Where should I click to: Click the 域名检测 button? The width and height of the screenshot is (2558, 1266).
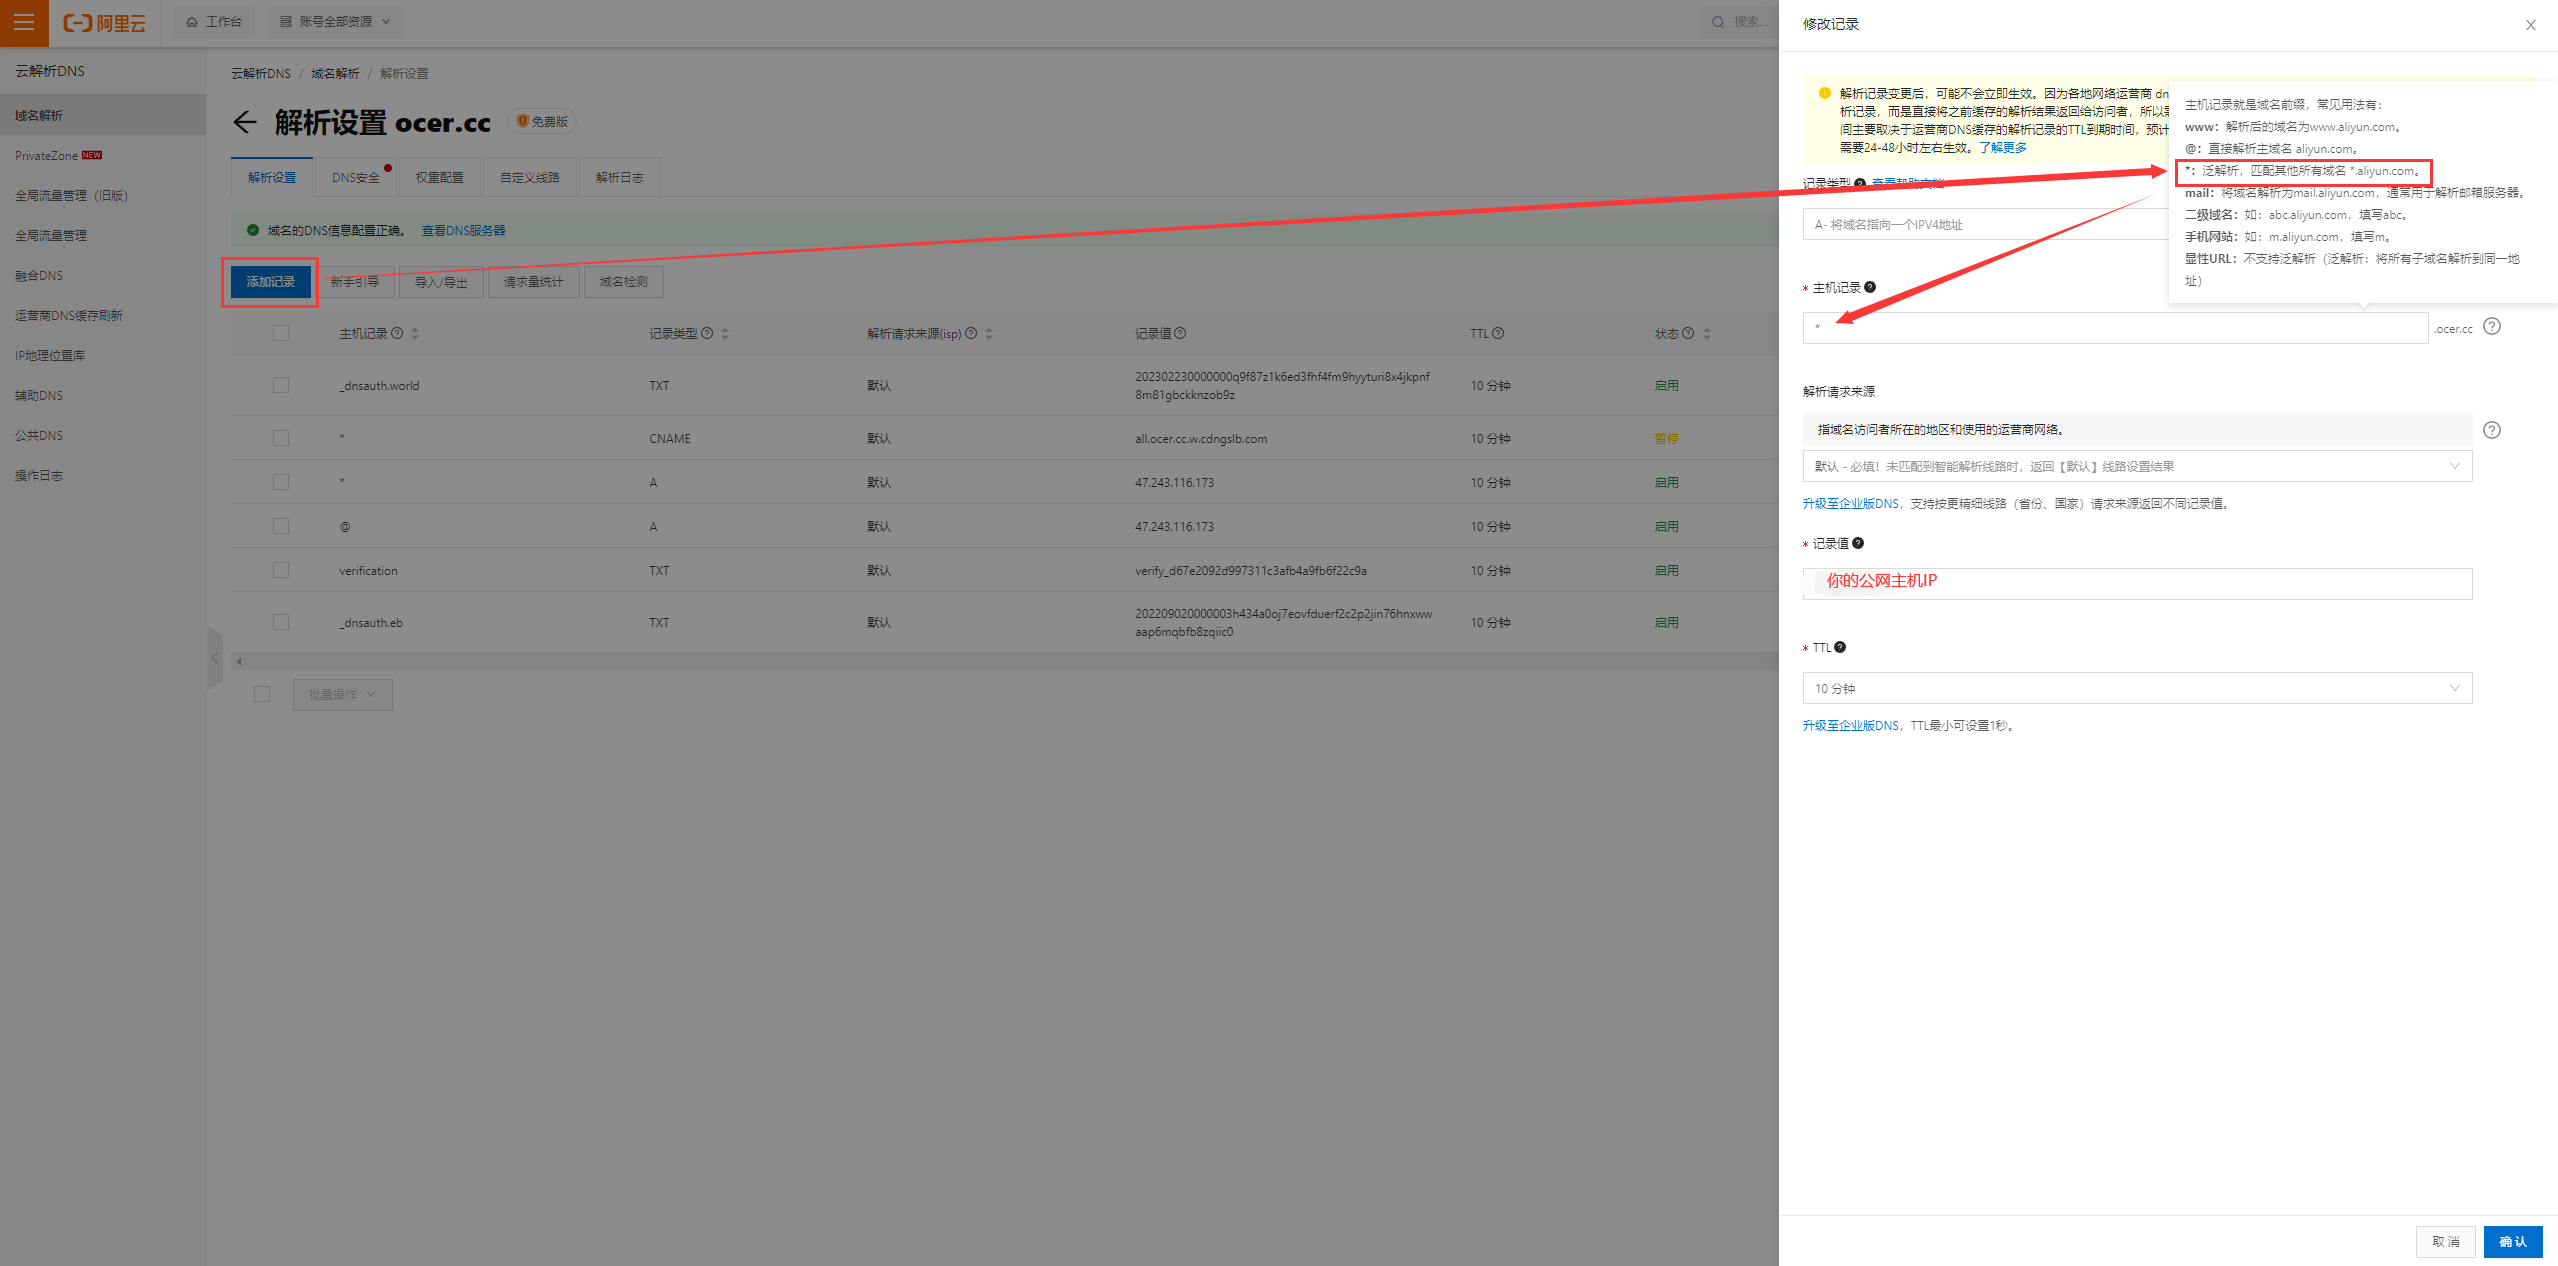[x=624, y=282]
